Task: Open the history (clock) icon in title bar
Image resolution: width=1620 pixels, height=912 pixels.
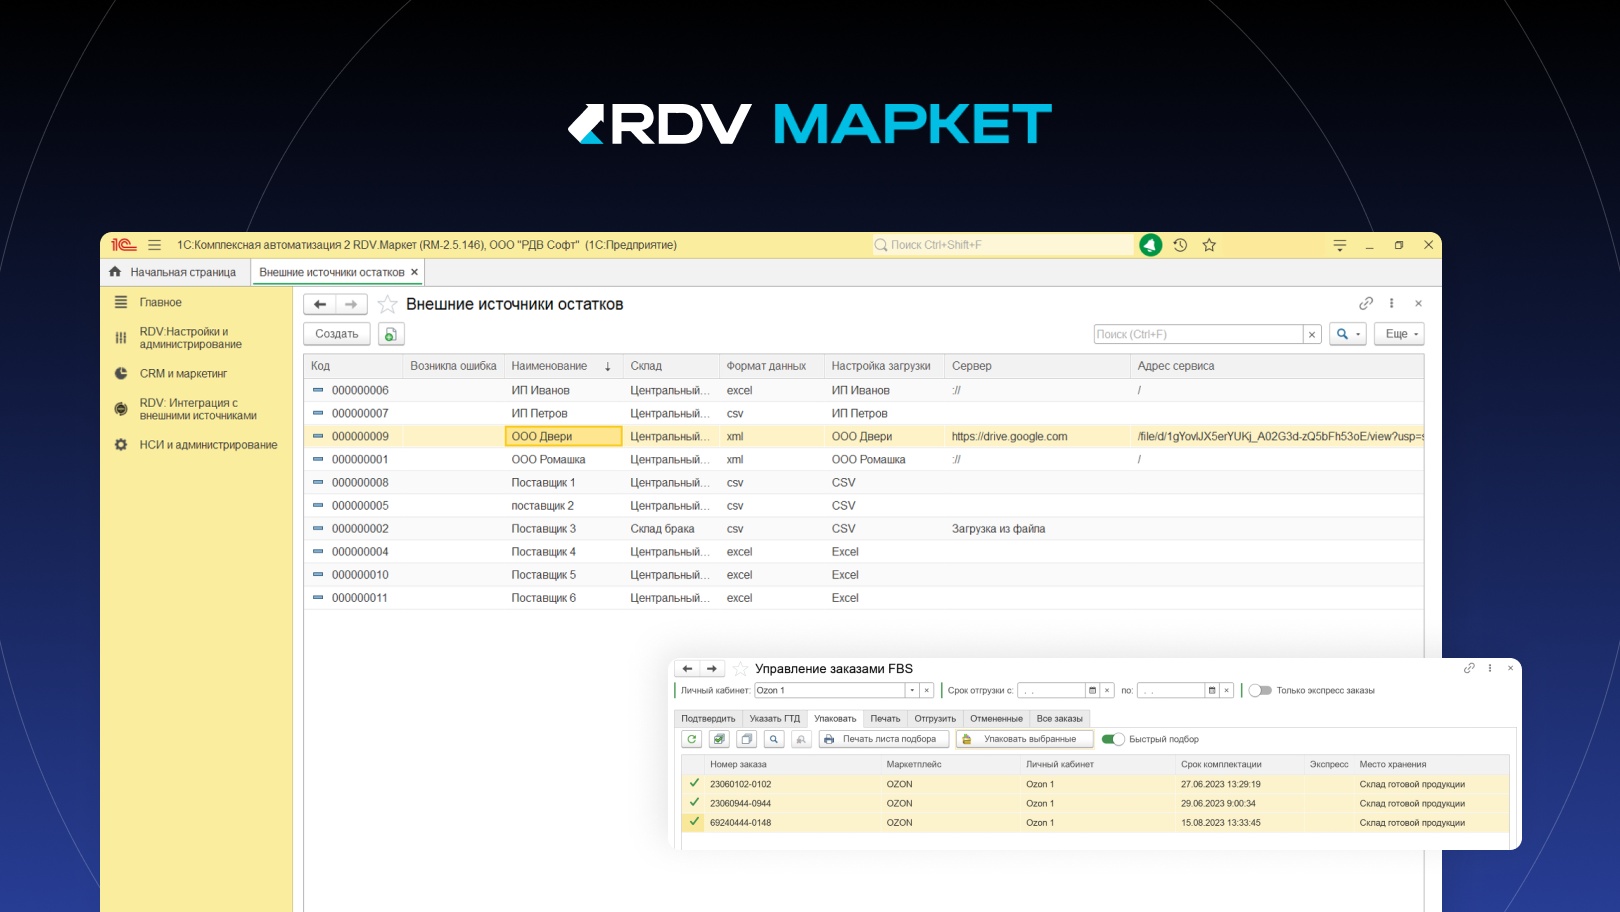Action: coord(1180,244)
